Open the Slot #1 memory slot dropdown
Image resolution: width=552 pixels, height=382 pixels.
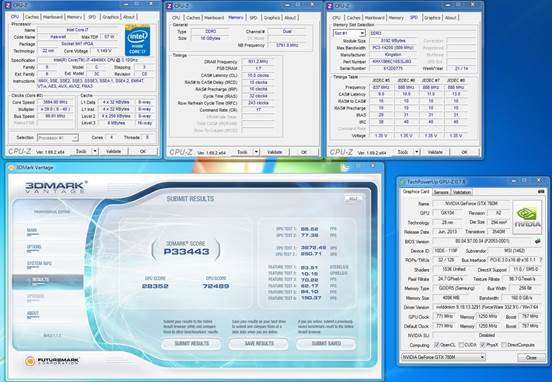349,33
